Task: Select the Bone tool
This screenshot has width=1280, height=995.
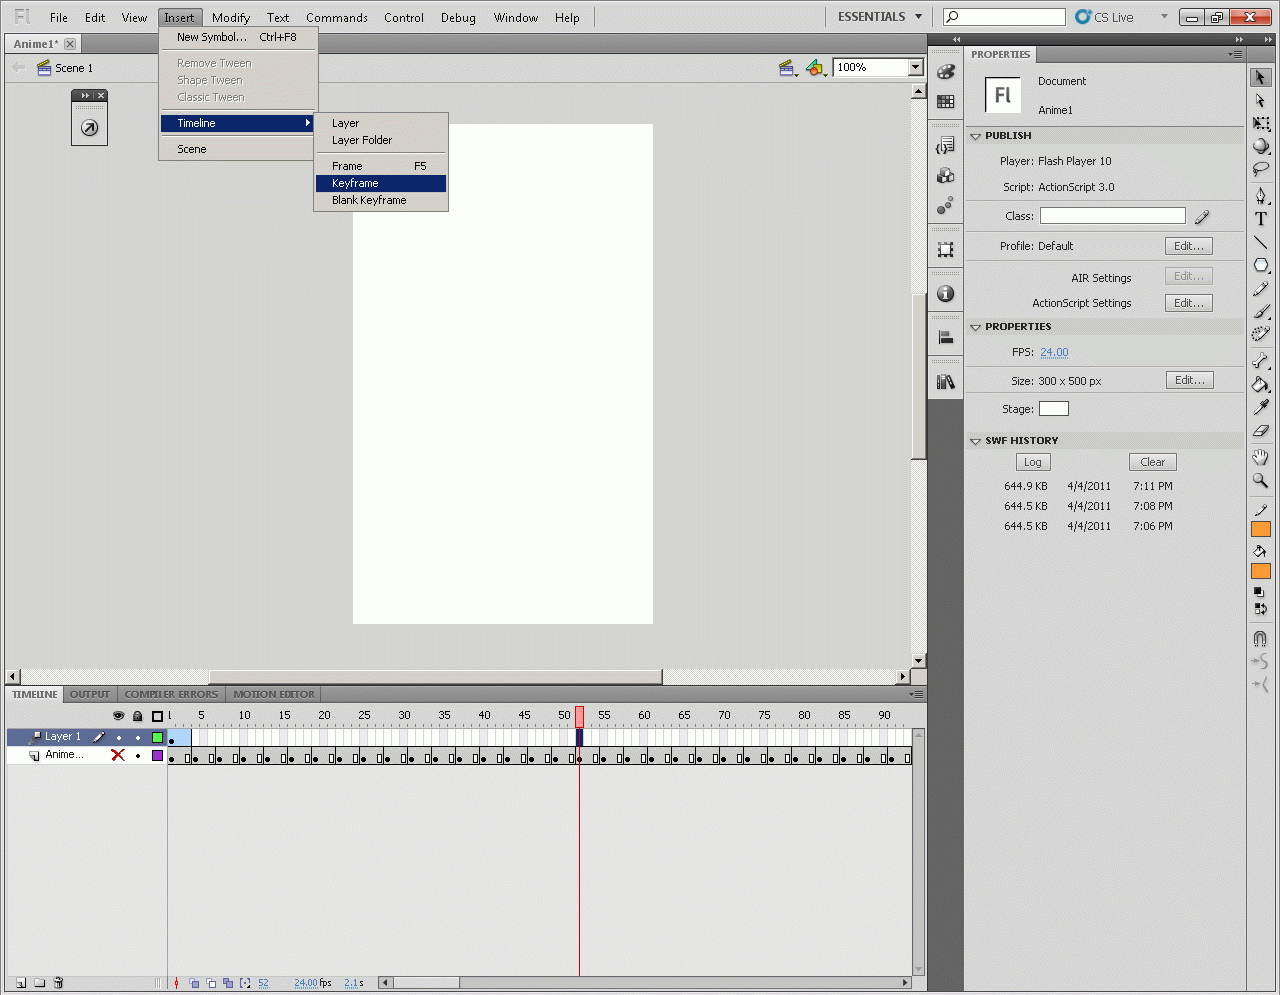Action: [1260, 361]
